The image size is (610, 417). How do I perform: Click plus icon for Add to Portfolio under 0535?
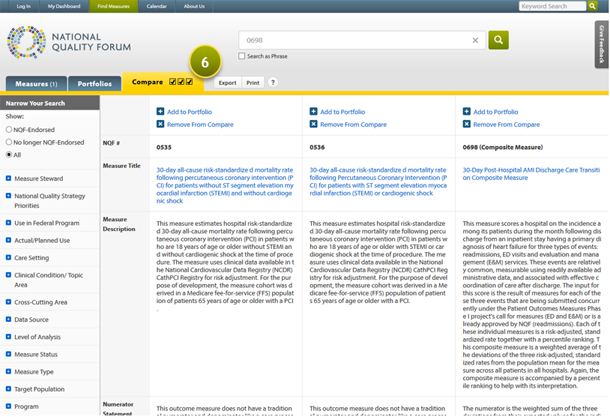pos(160,111)
